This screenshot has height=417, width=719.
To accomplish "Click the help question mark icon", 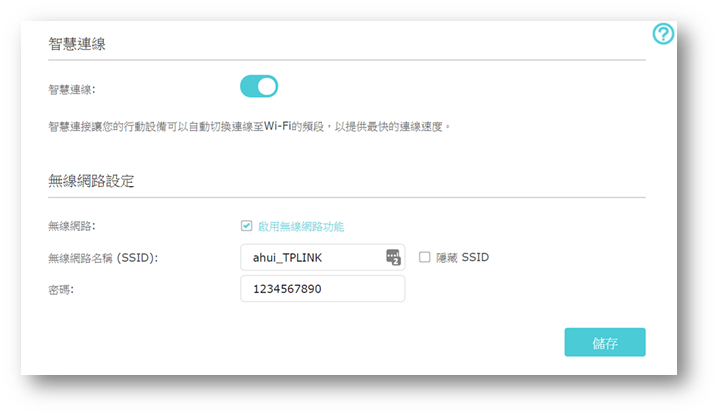I will pyautogui.click(x=663, y=34).
